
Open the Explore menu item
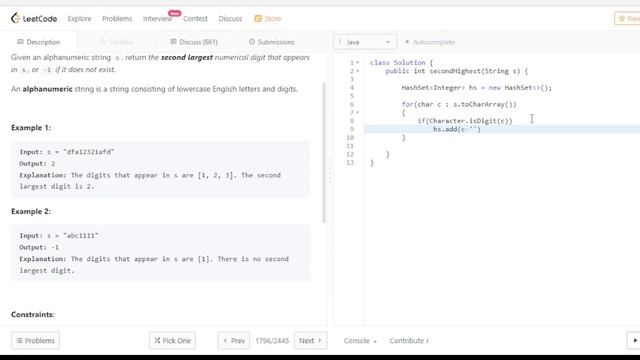coord(80,19)
